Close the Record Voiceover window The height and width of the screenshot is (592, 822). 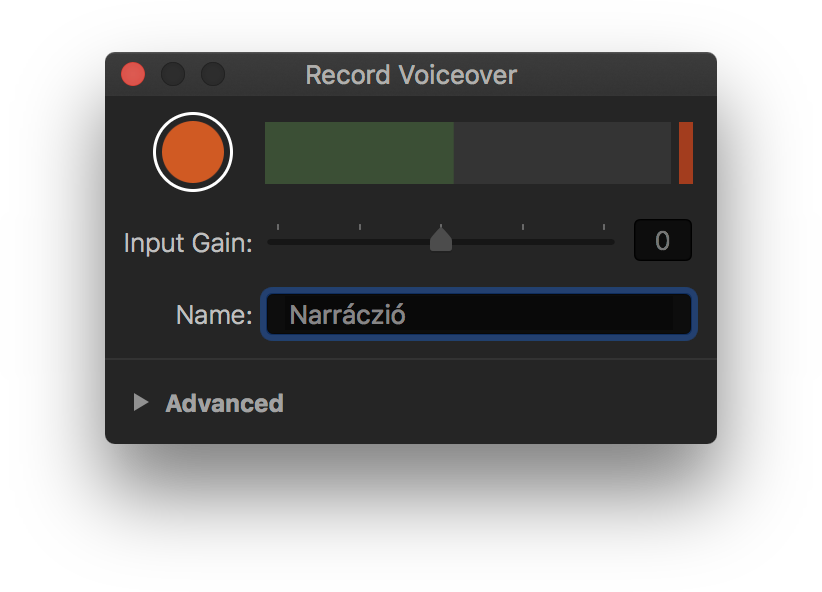133,74
